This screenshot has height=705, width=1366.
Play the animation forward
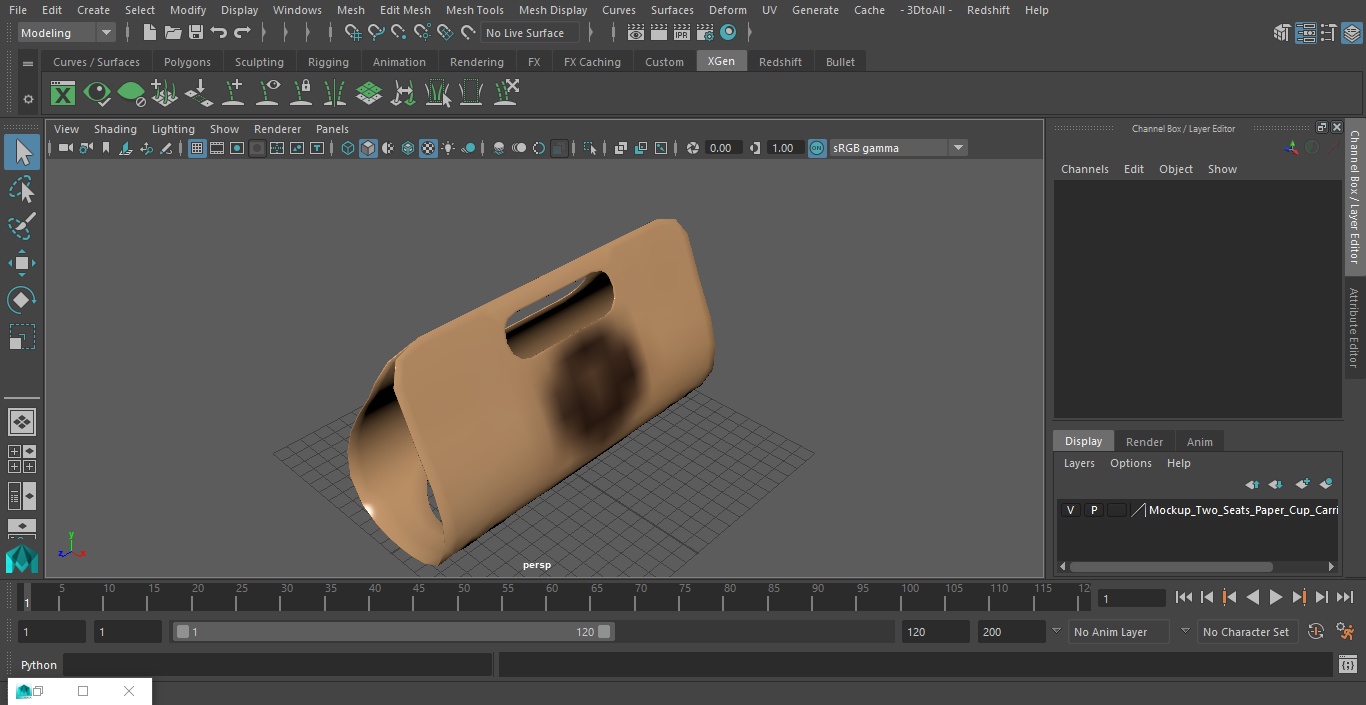click(1275, 597)
